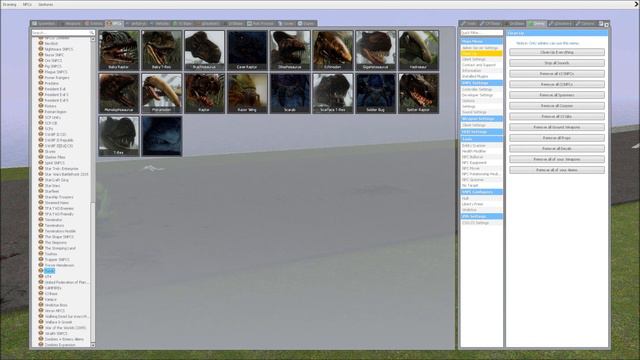The width and height of the screenshot is (640, 360).
Task: Select the Dilophosaurus thumbnail
Action: click(290, 50)
